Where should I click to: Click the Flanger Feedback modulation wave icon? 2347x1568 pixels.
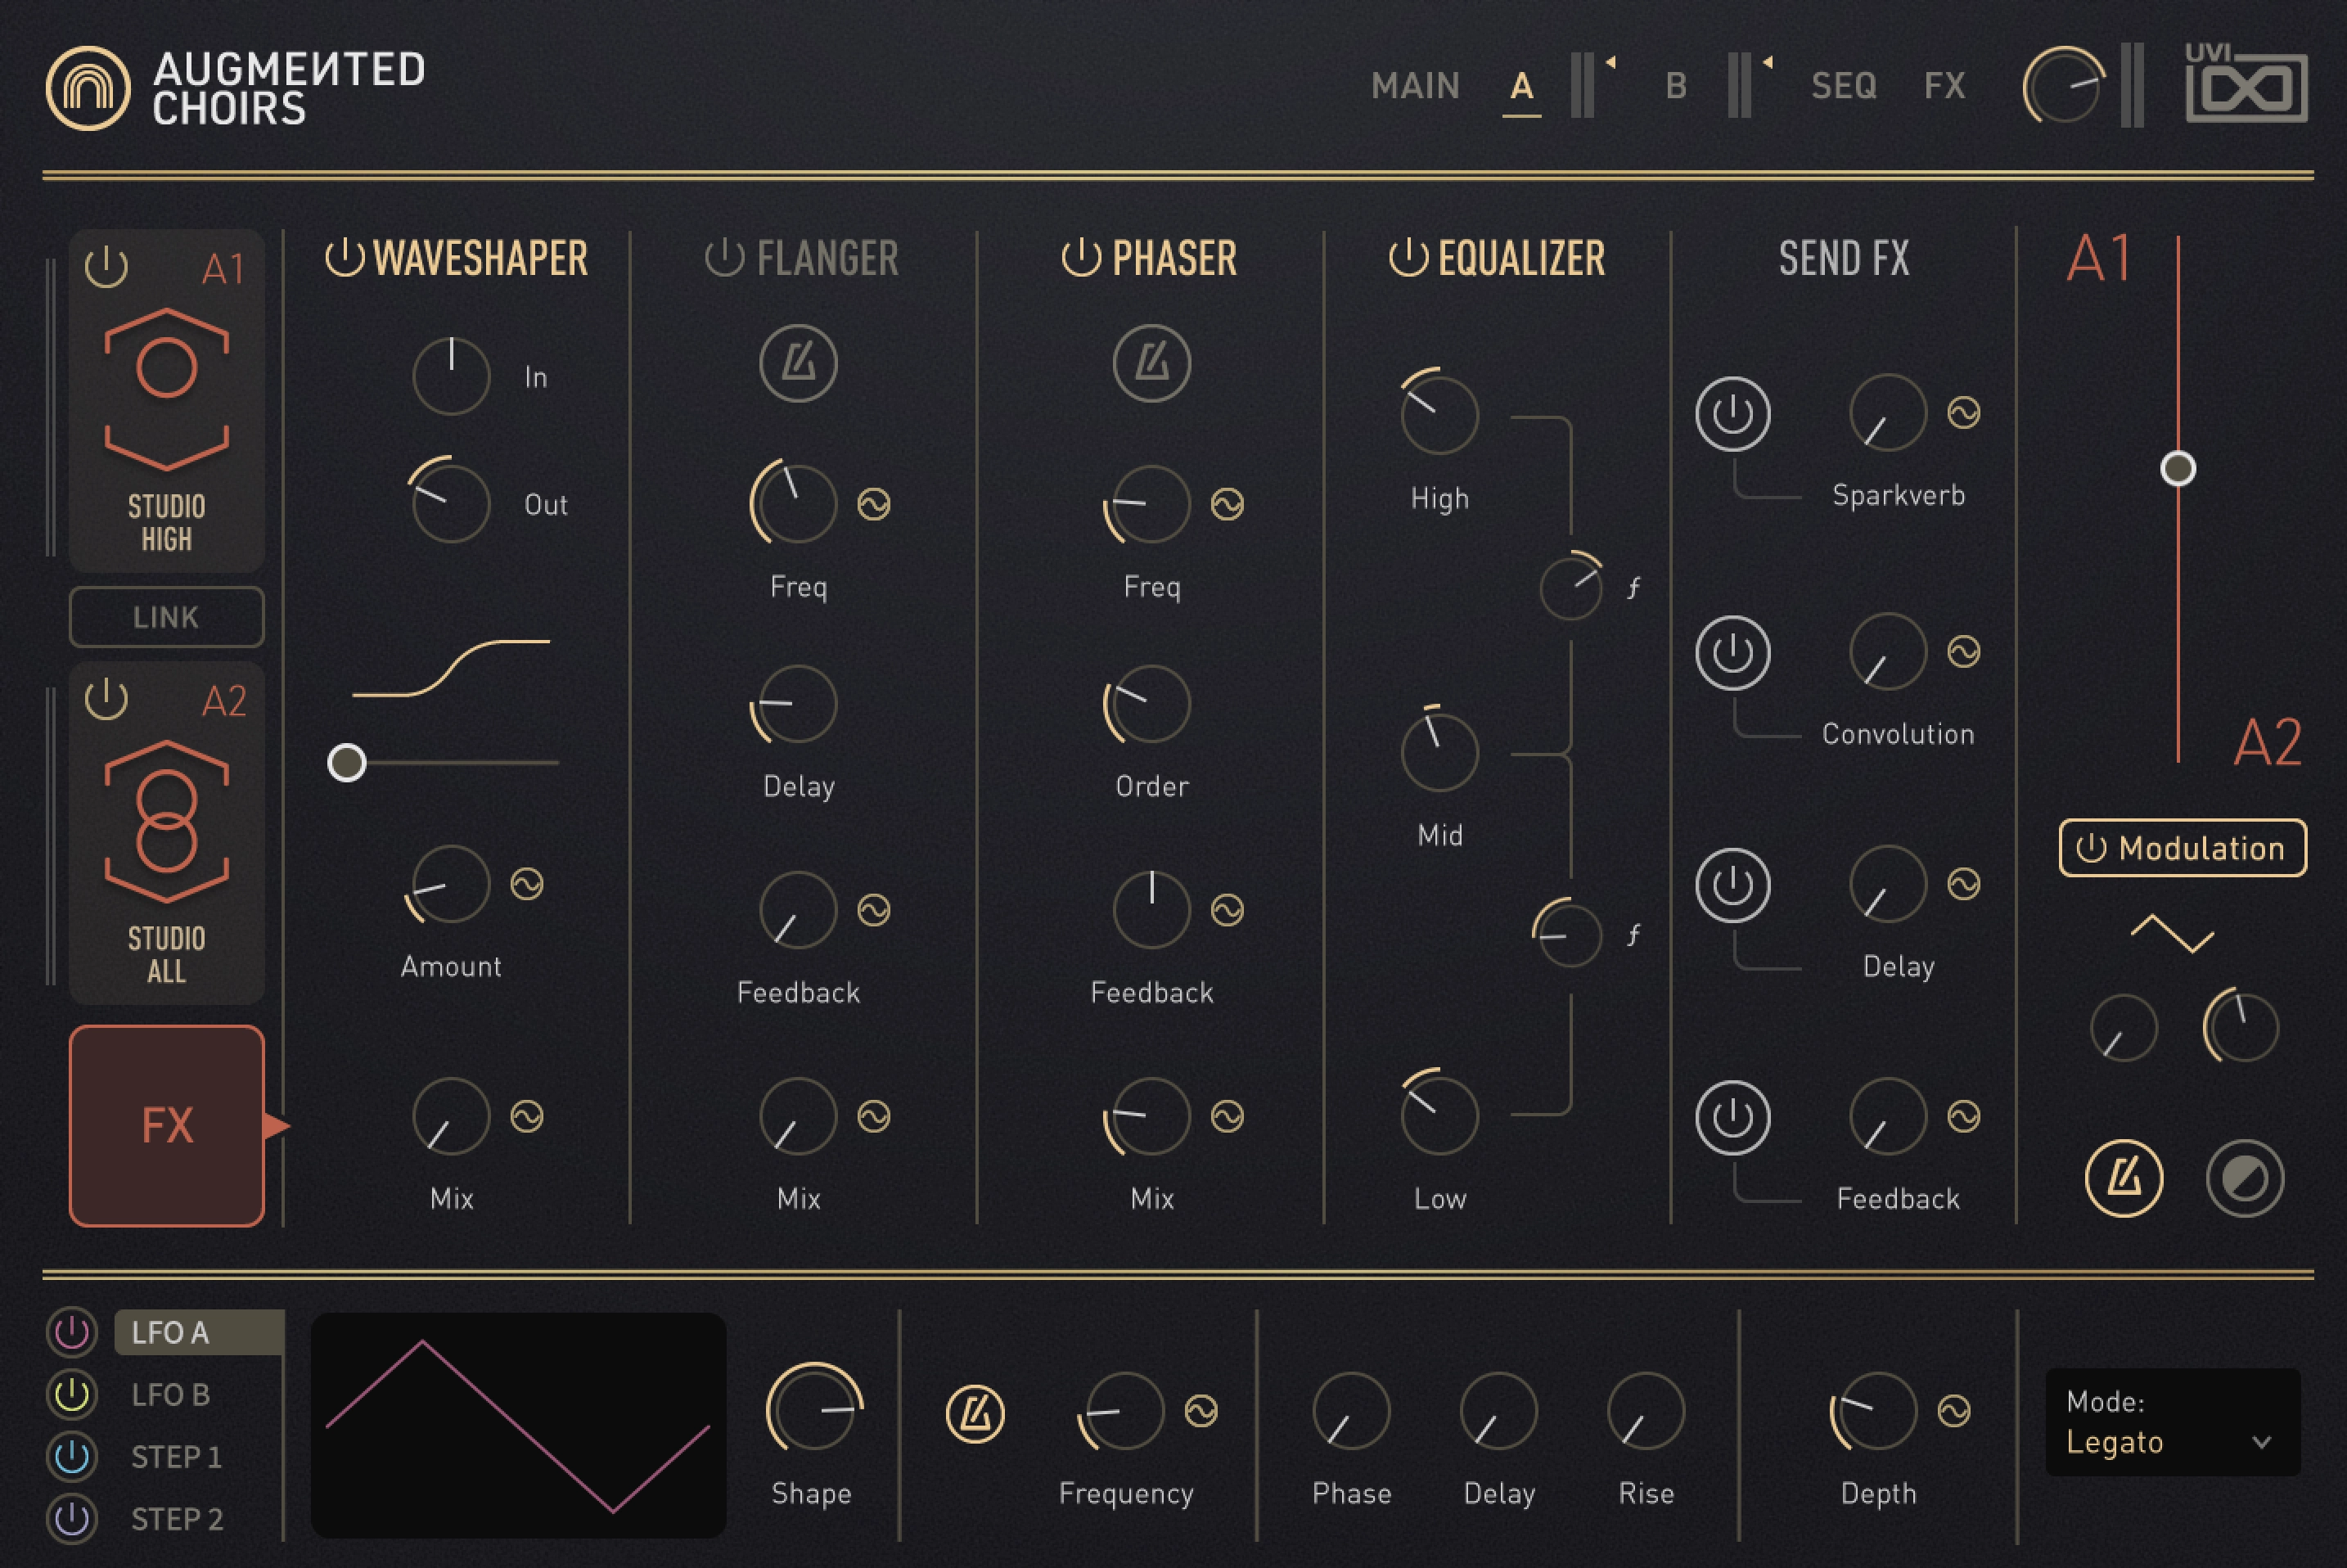pyautogui.click(x=874, y=910)
